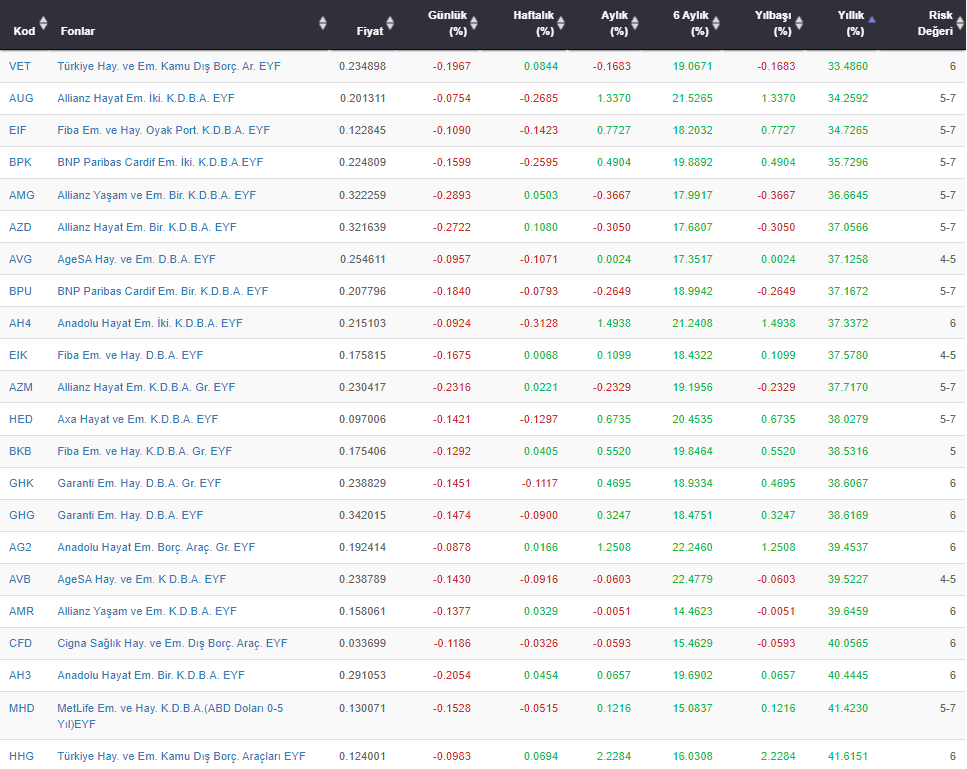Open Axa Hayat ve Em. K.D.B.A. EYF
Viewport: 967px width, 769px height.
tap(138, 420)
